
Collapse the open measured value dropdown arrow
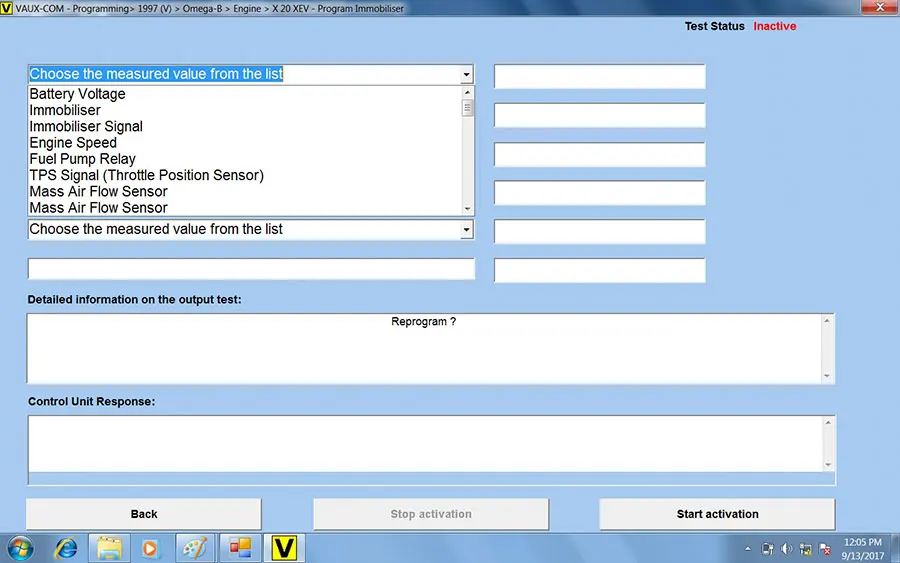(466, 74)
